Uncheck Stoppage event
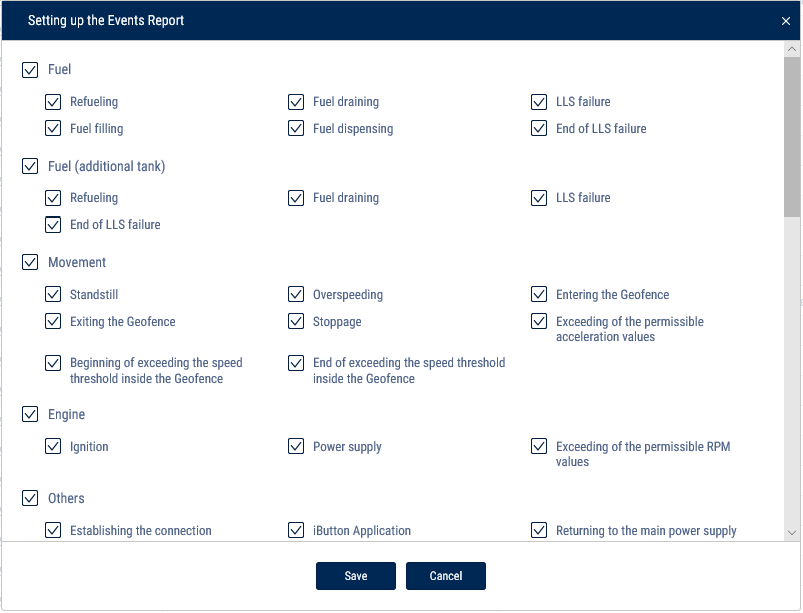Screen dimensions: 803x613 (295, 321)
